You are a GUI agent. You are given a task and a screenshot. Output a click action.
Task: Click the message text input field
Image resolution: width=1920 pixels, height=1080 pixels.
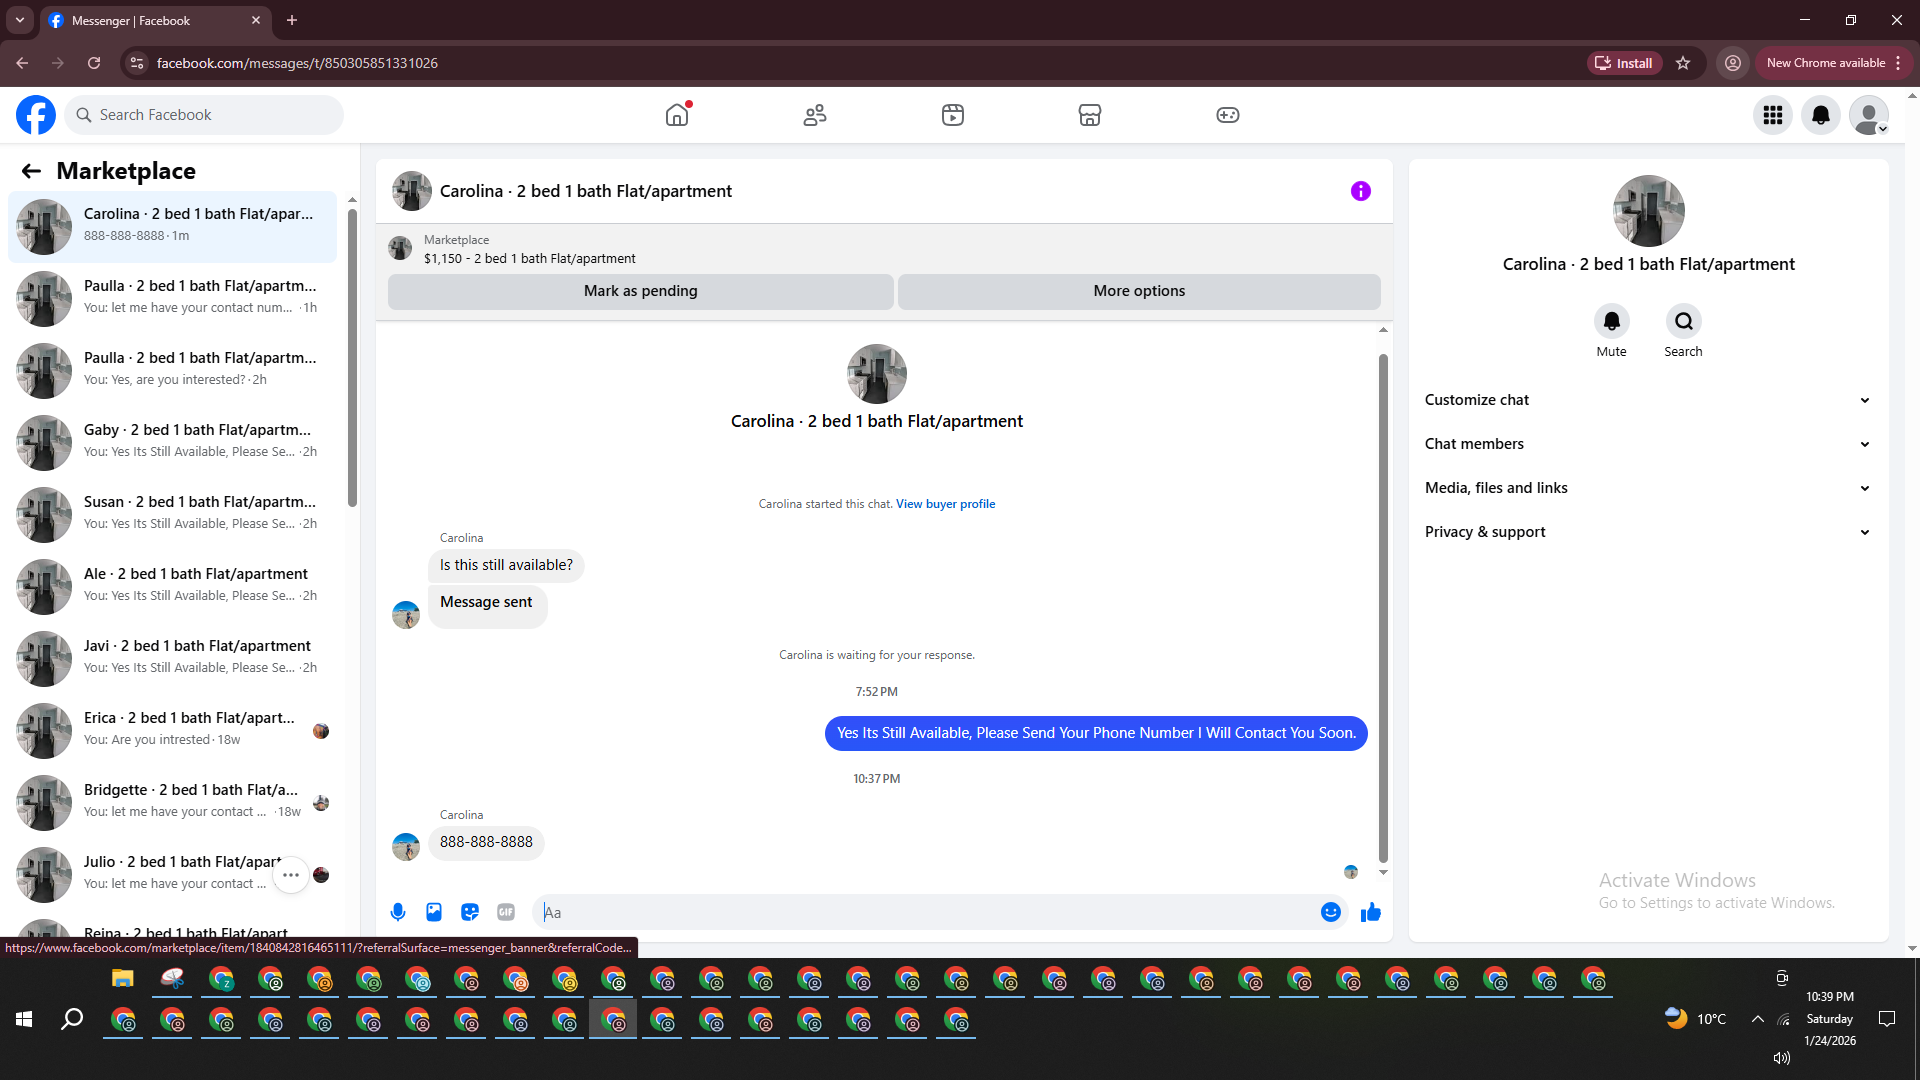point(930,912)
